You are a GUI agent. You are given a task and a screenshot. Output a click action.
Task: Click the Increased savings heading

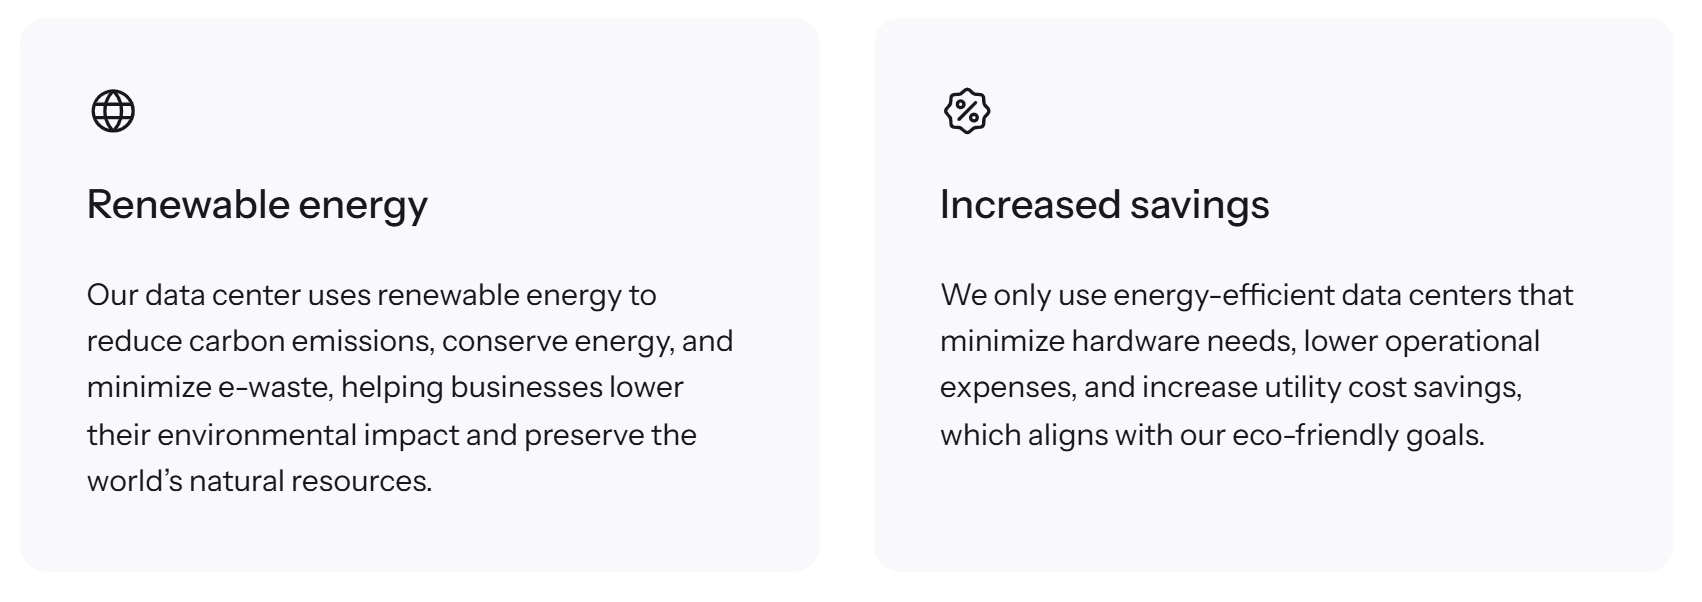[1104, 205]
